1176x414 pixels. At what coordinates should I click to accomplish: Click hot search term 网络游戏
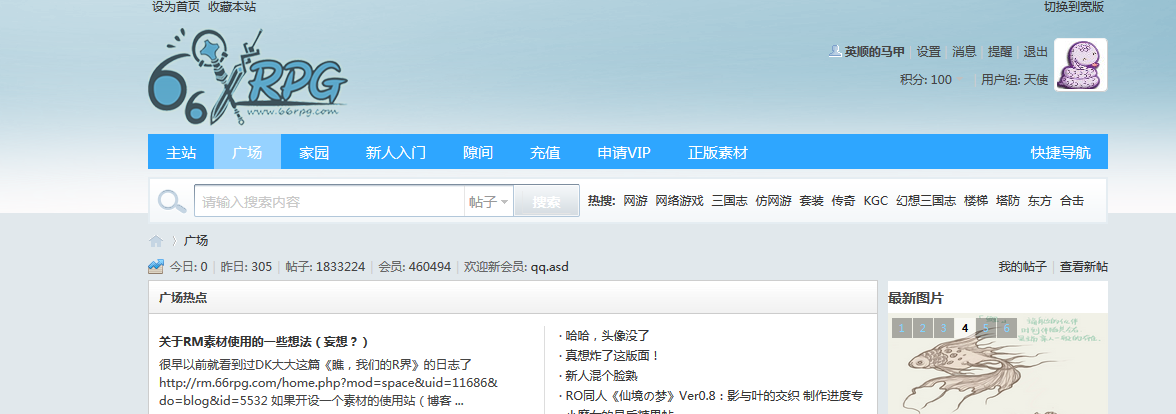[680, 201]
